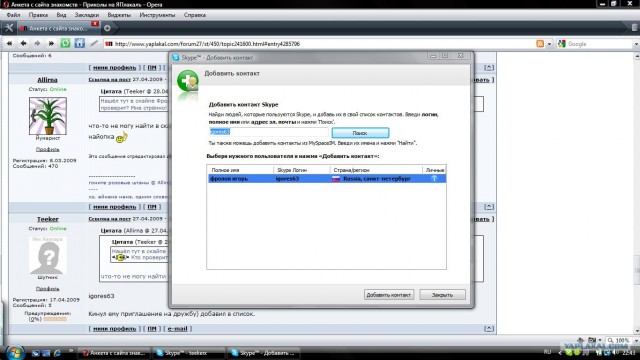Click the profile icon in Личные column

click(434, 179)
